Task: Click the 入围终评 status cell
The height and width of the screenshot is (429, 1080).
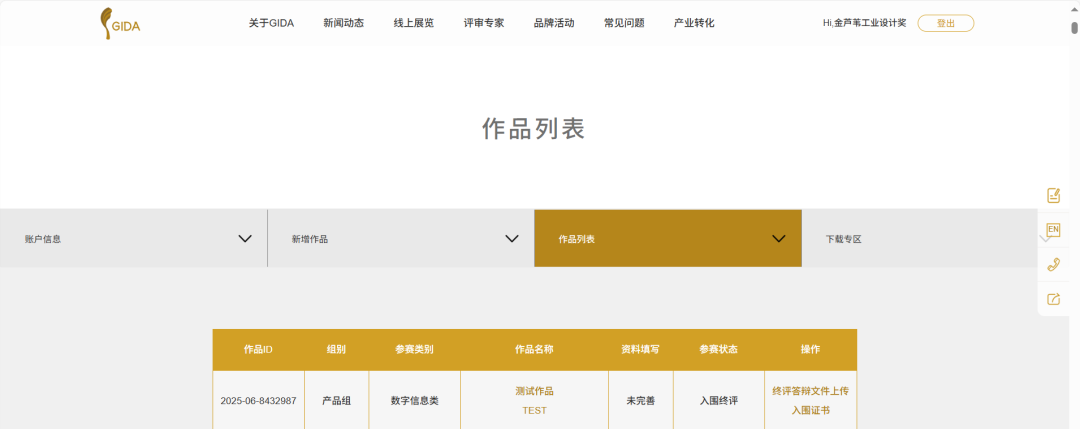Action: pyautogui.click(x=718, y=401)
